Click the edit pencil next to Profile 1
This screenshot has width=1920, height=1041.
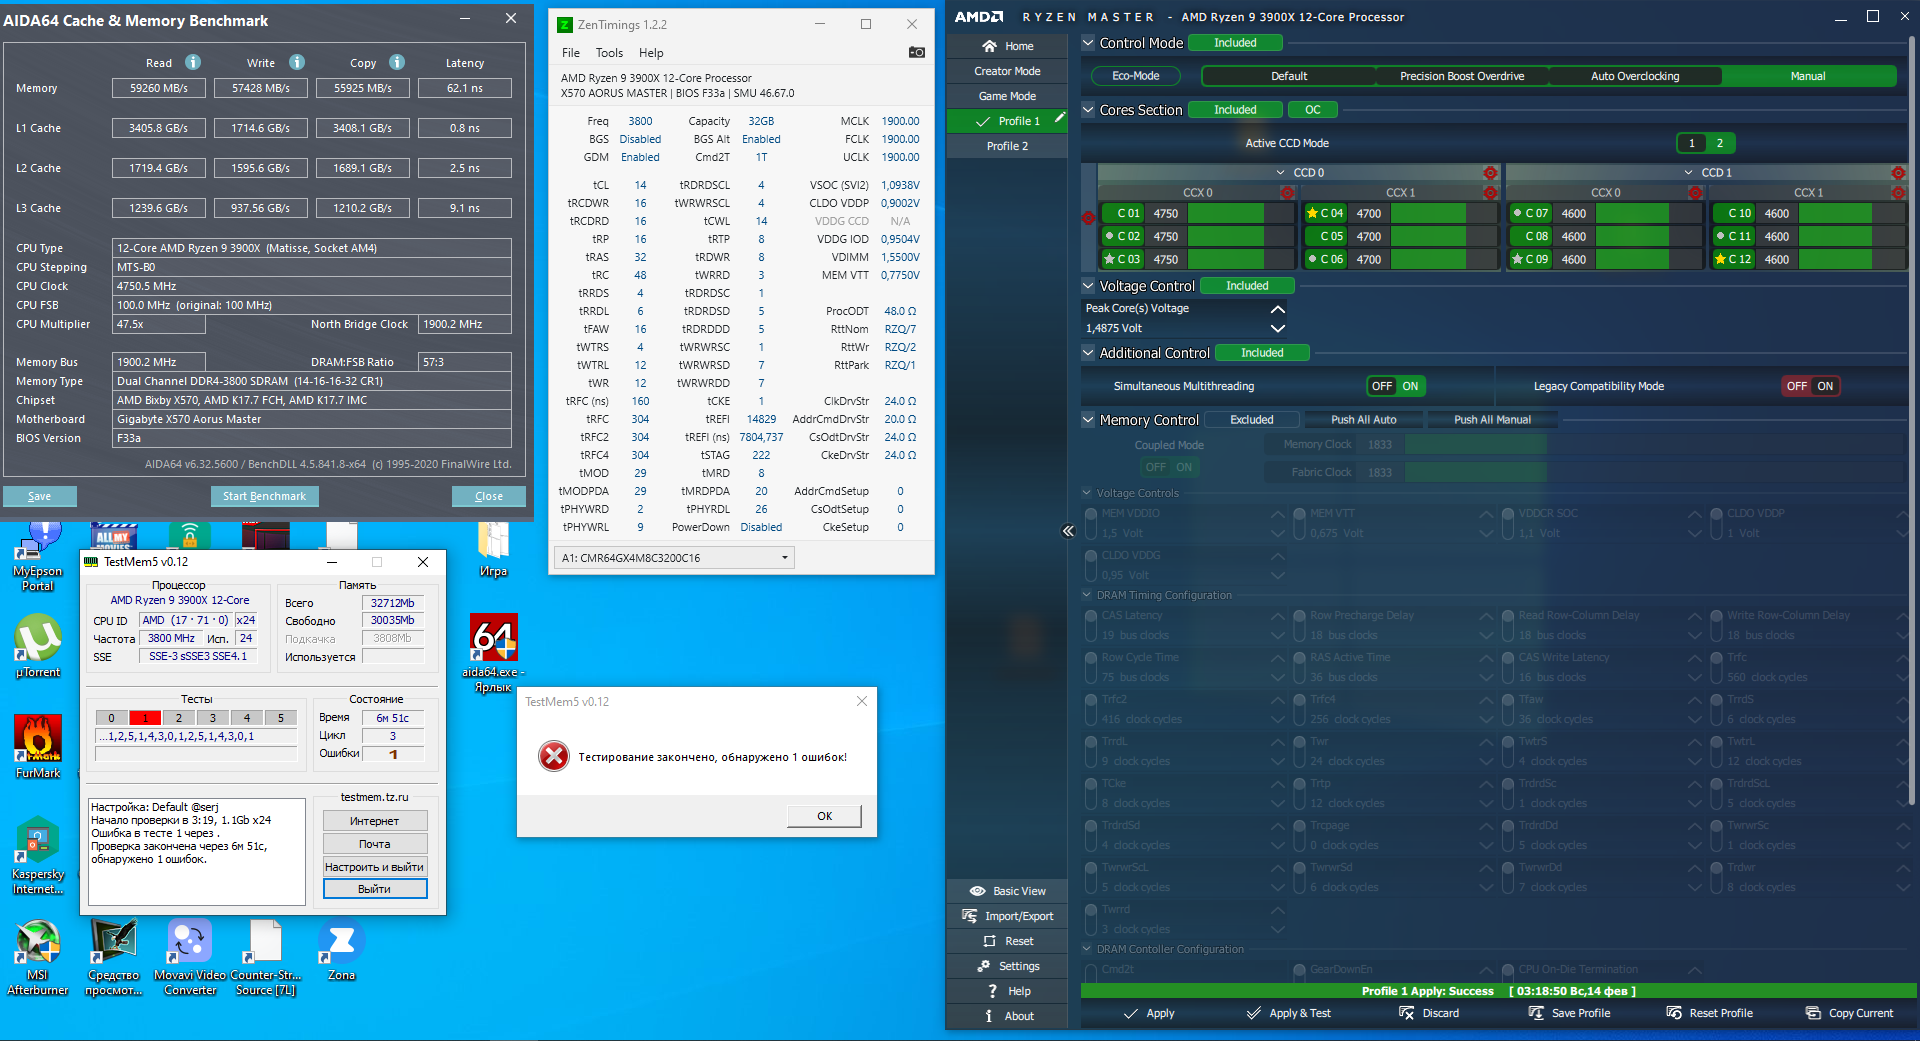point(1060,118)
